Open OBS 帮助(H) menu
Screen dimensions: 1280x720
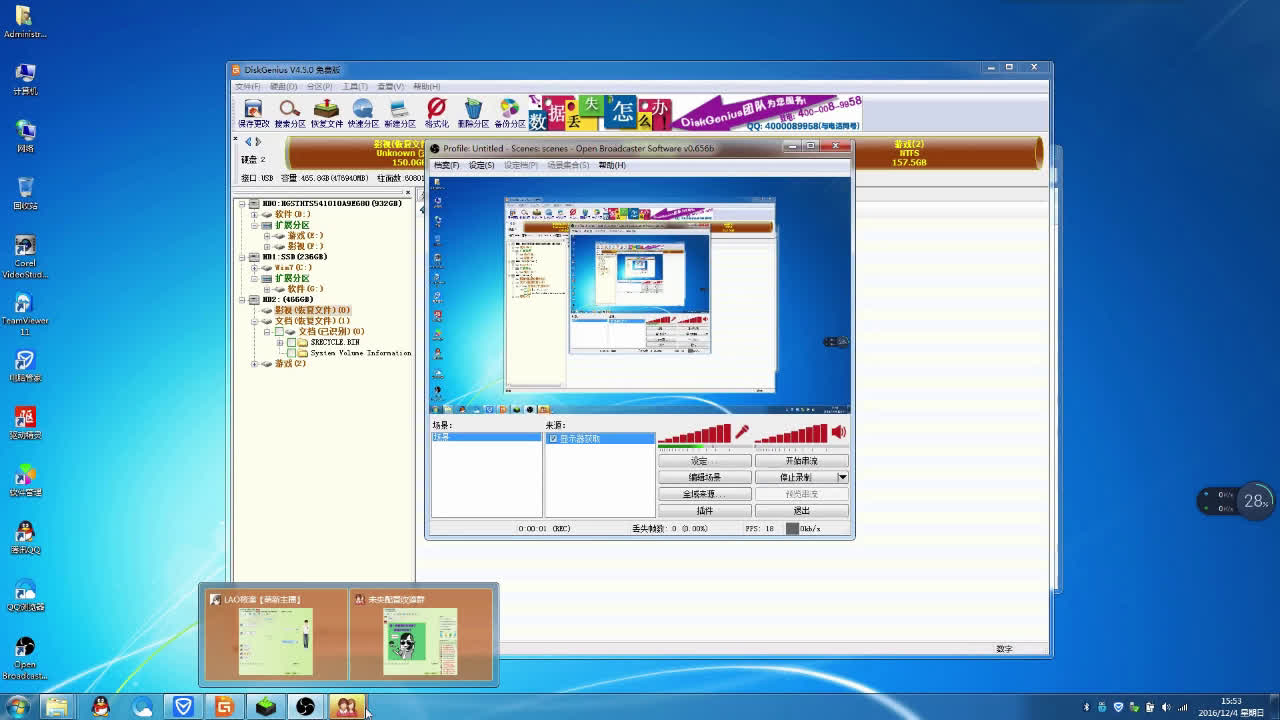coord(612,165)
